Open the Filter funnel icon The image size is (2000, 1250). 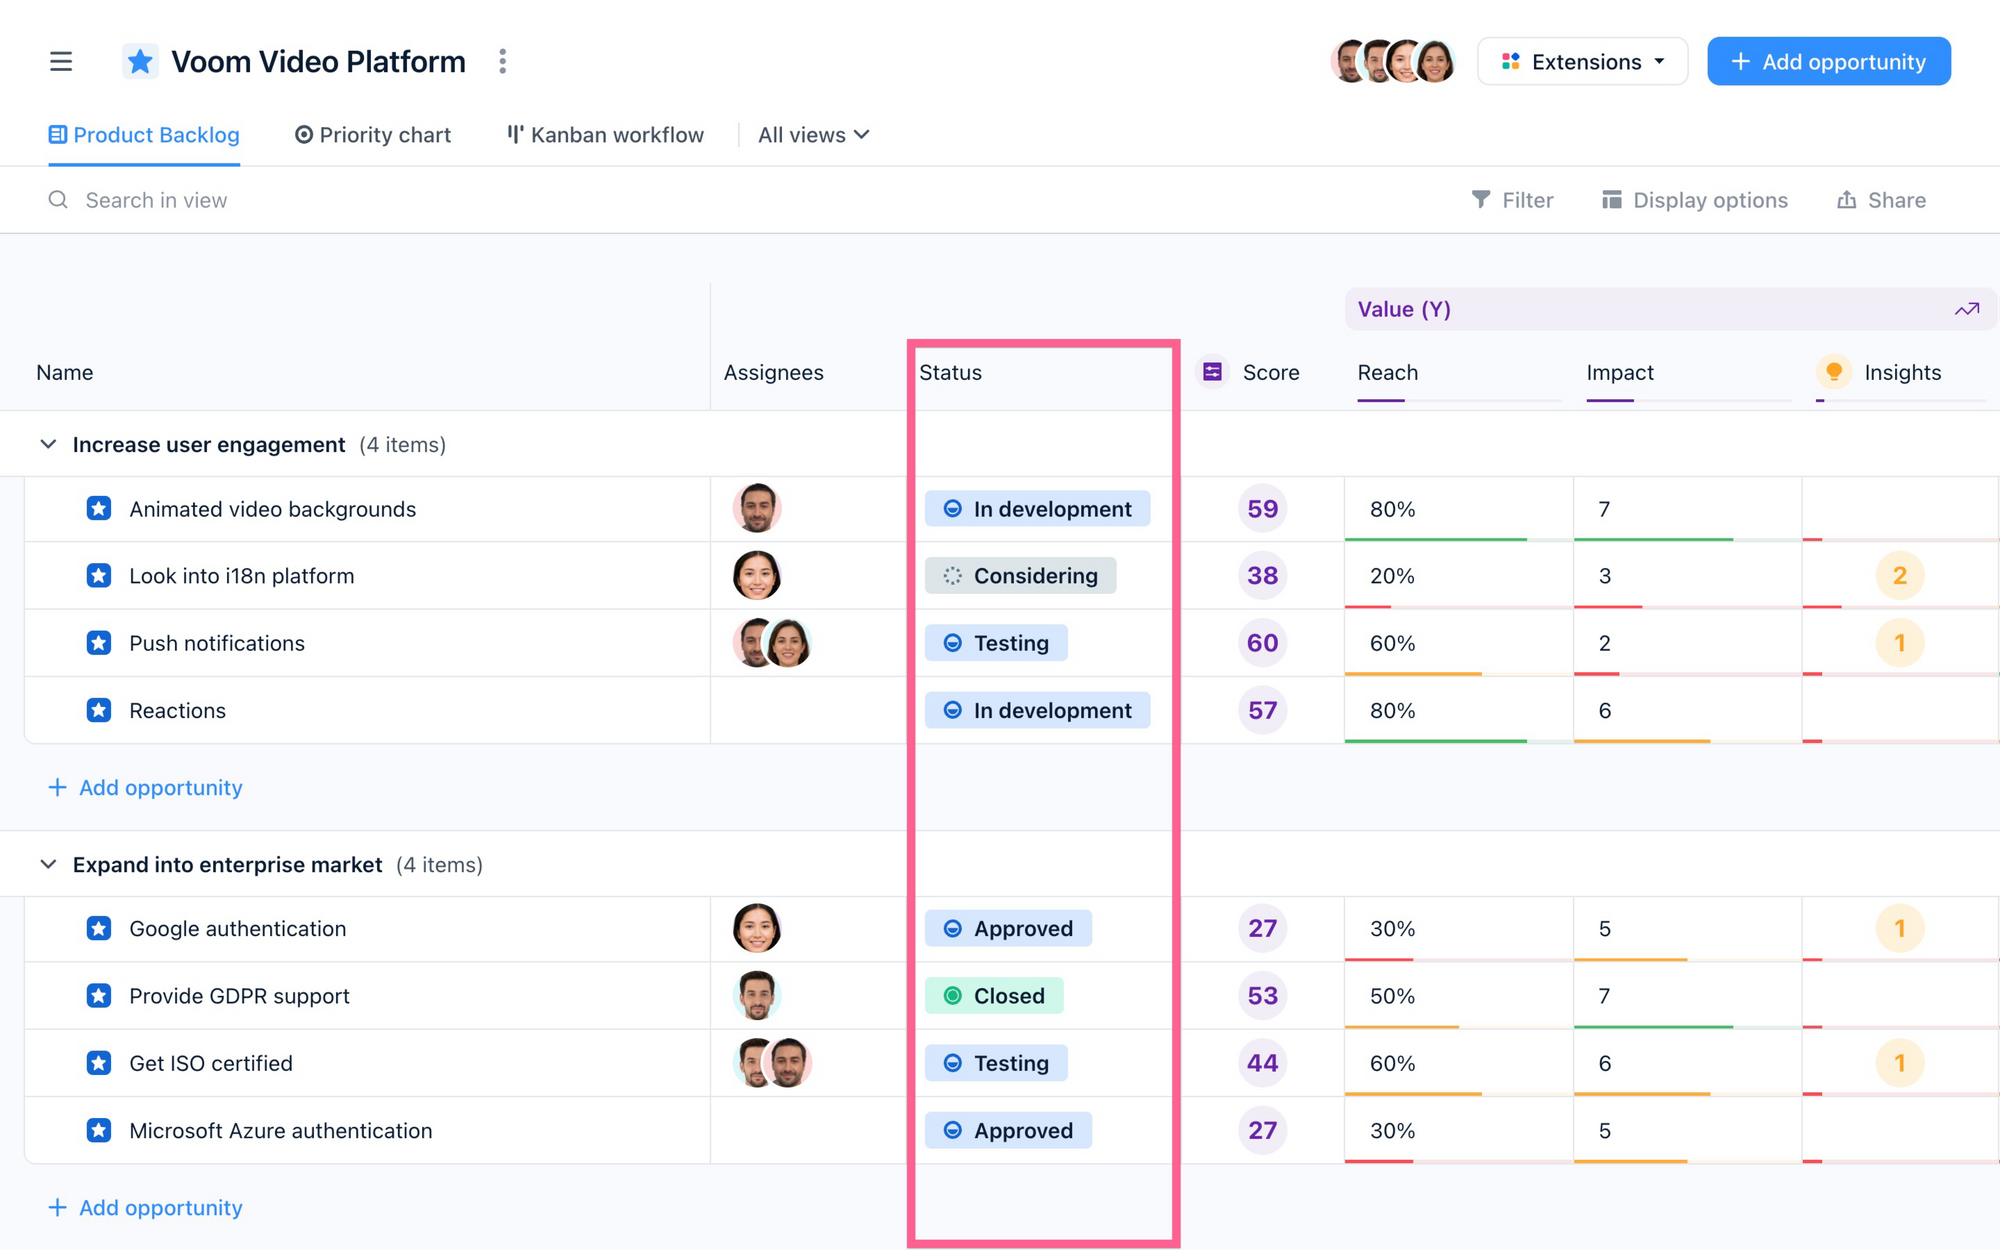1481,200
